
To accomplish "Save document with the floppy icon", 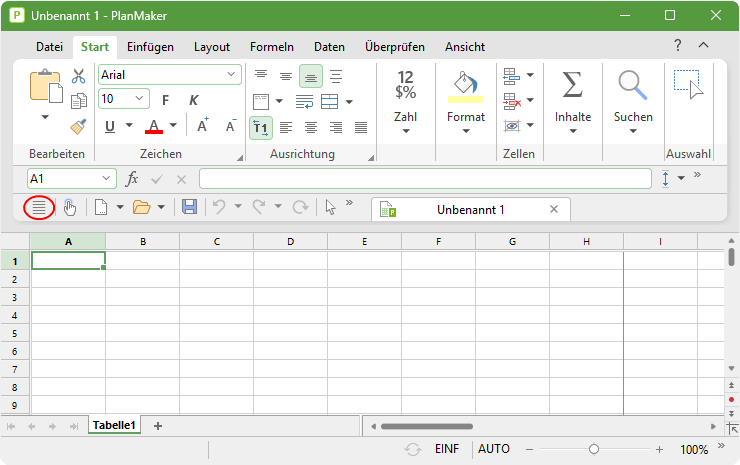I will point(190,207).
